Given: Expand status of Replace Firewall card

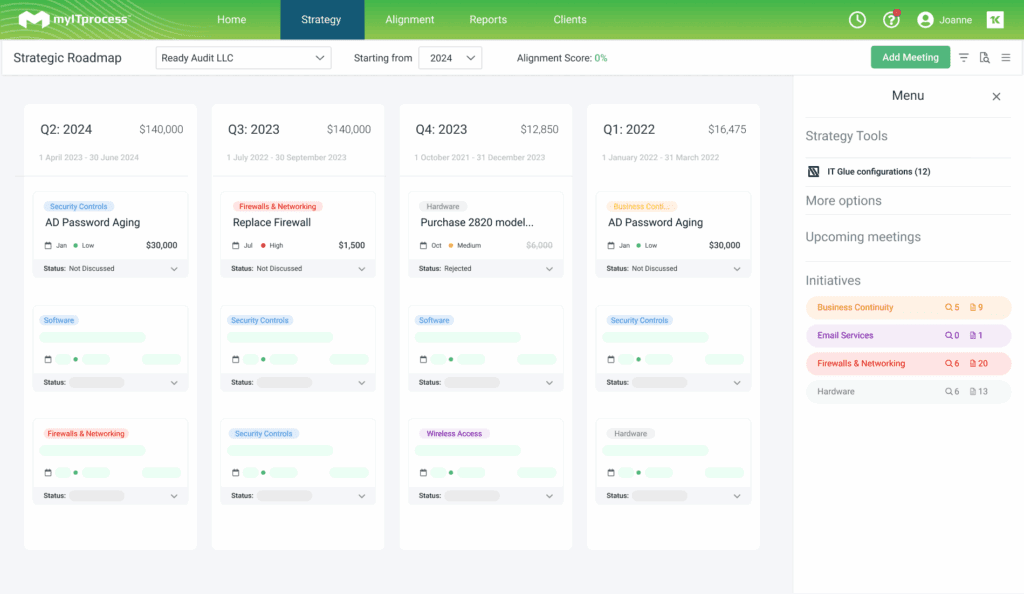Looking at the screenshot, I should 361,269.
